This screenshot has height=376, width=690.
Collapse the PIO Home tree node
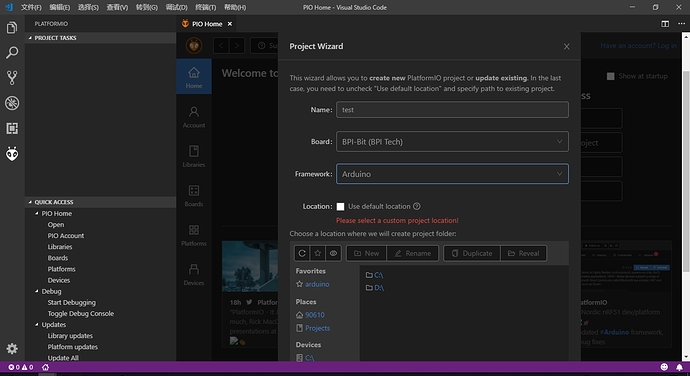point(37,214)
